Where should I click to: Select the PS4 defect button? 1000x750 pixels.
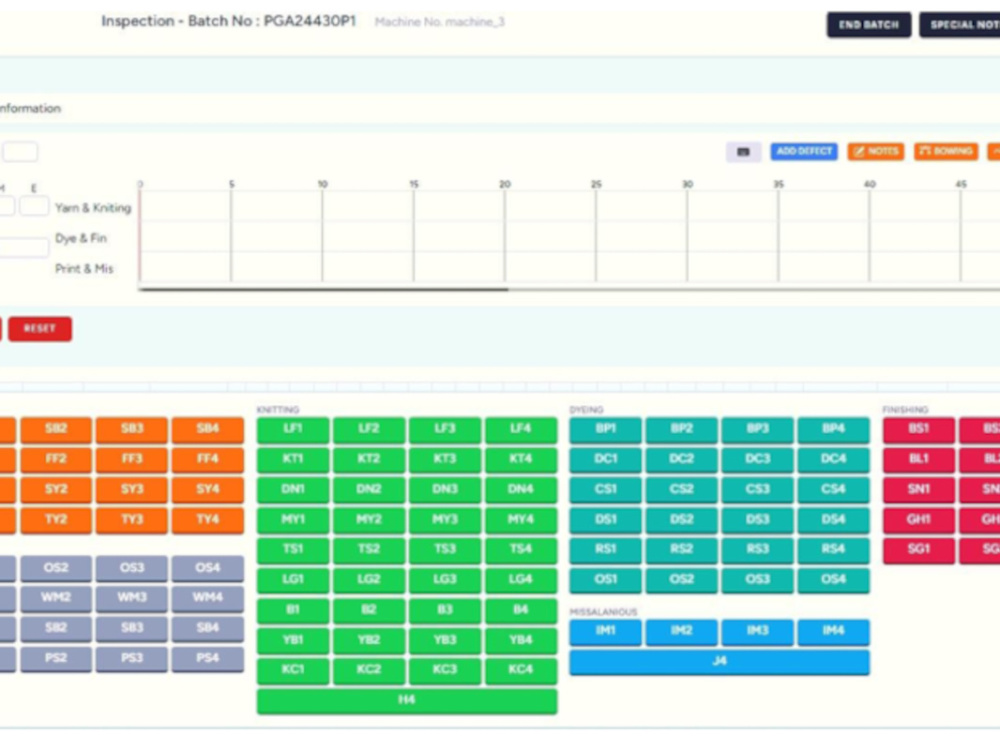[x=208, y=659]
